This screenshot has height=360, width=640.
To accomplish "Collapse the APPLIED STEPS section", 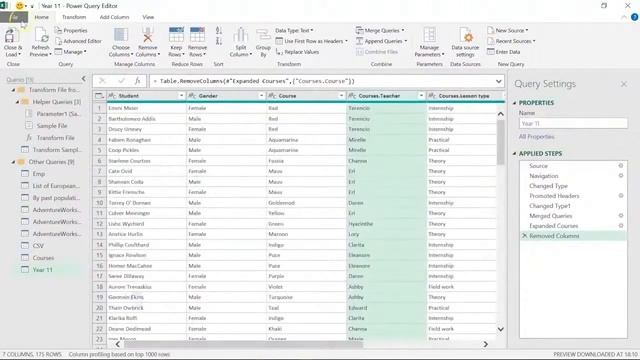I will point(514,153).
